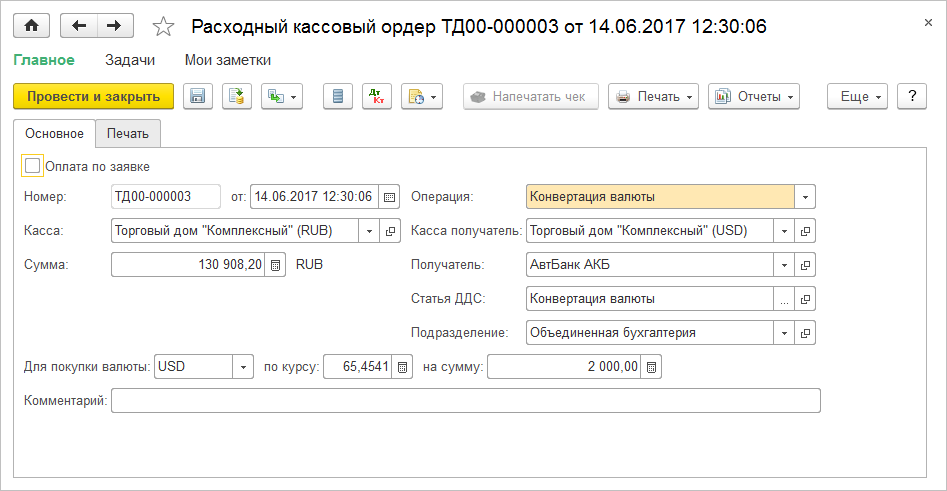Expand the Операция dropdown list
The height and width of the screenshot is (491, 947).
806,197
